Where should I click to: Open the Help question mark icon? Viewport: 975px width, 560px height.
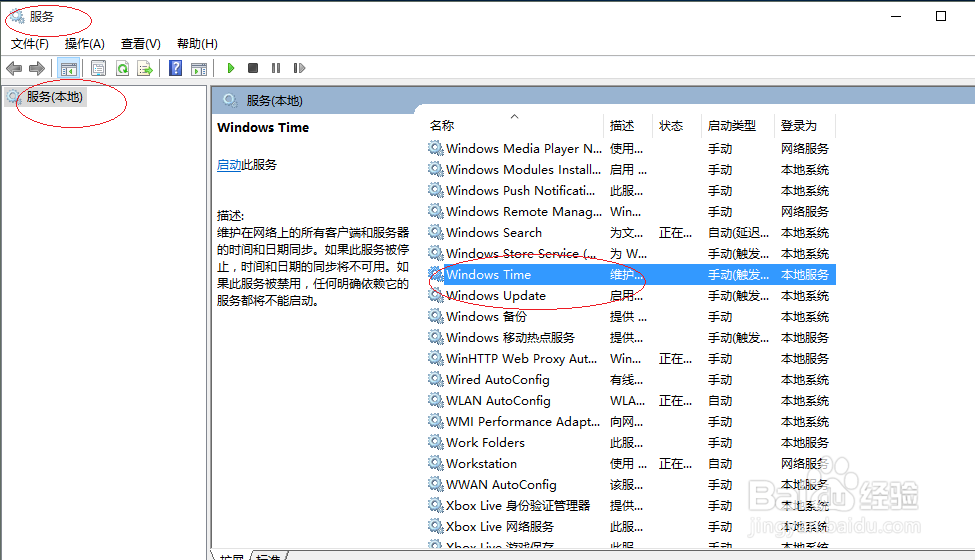pos(175,68)
